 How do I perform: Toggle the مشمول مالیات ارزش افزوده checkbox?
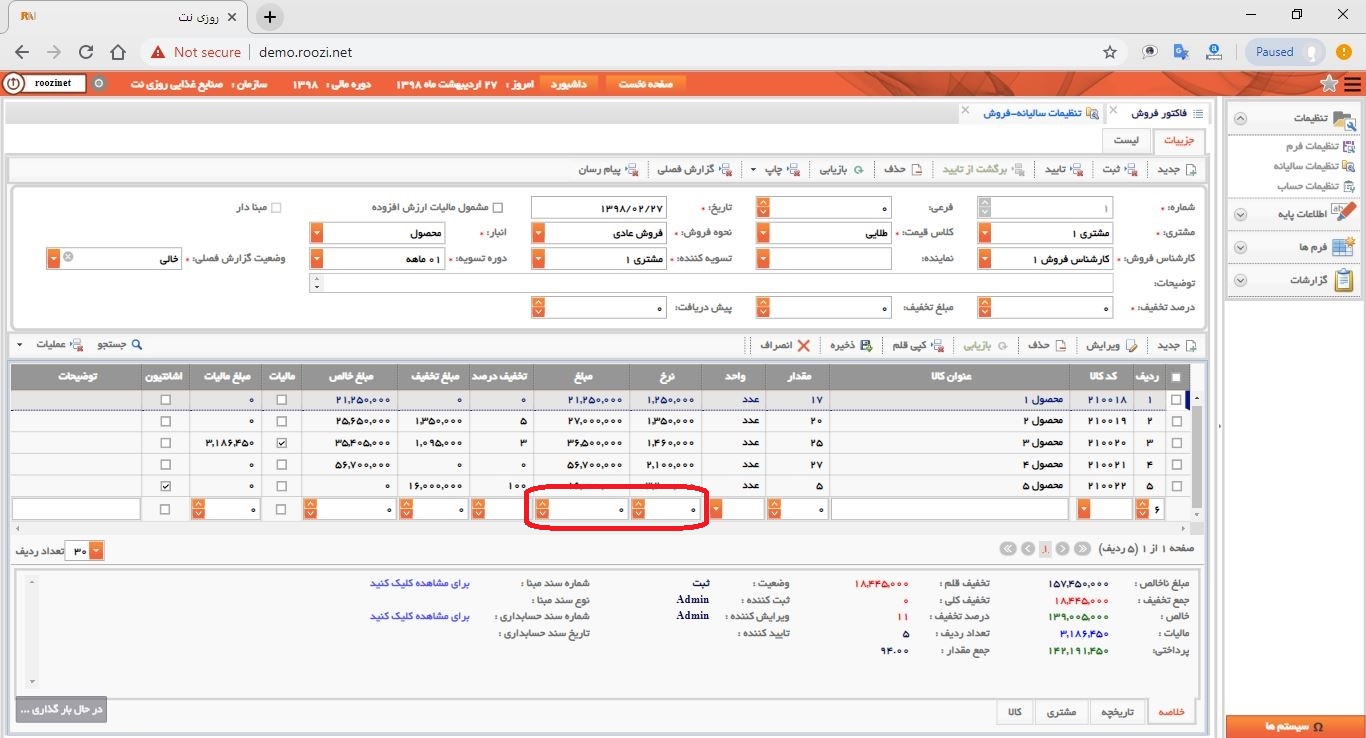click(x=498, y=208)
